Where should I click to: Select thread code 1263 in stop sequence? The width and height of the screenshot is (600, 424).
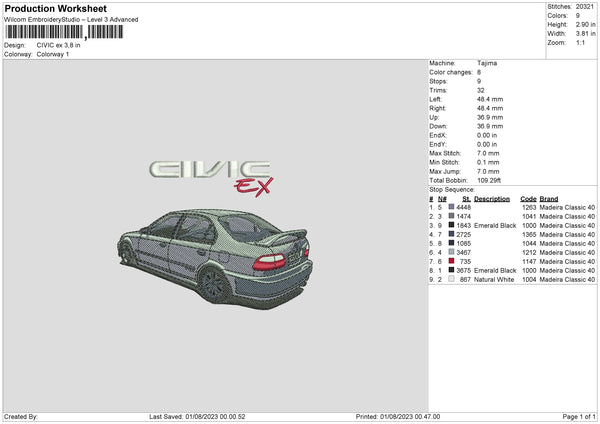[x=529, y=207]
